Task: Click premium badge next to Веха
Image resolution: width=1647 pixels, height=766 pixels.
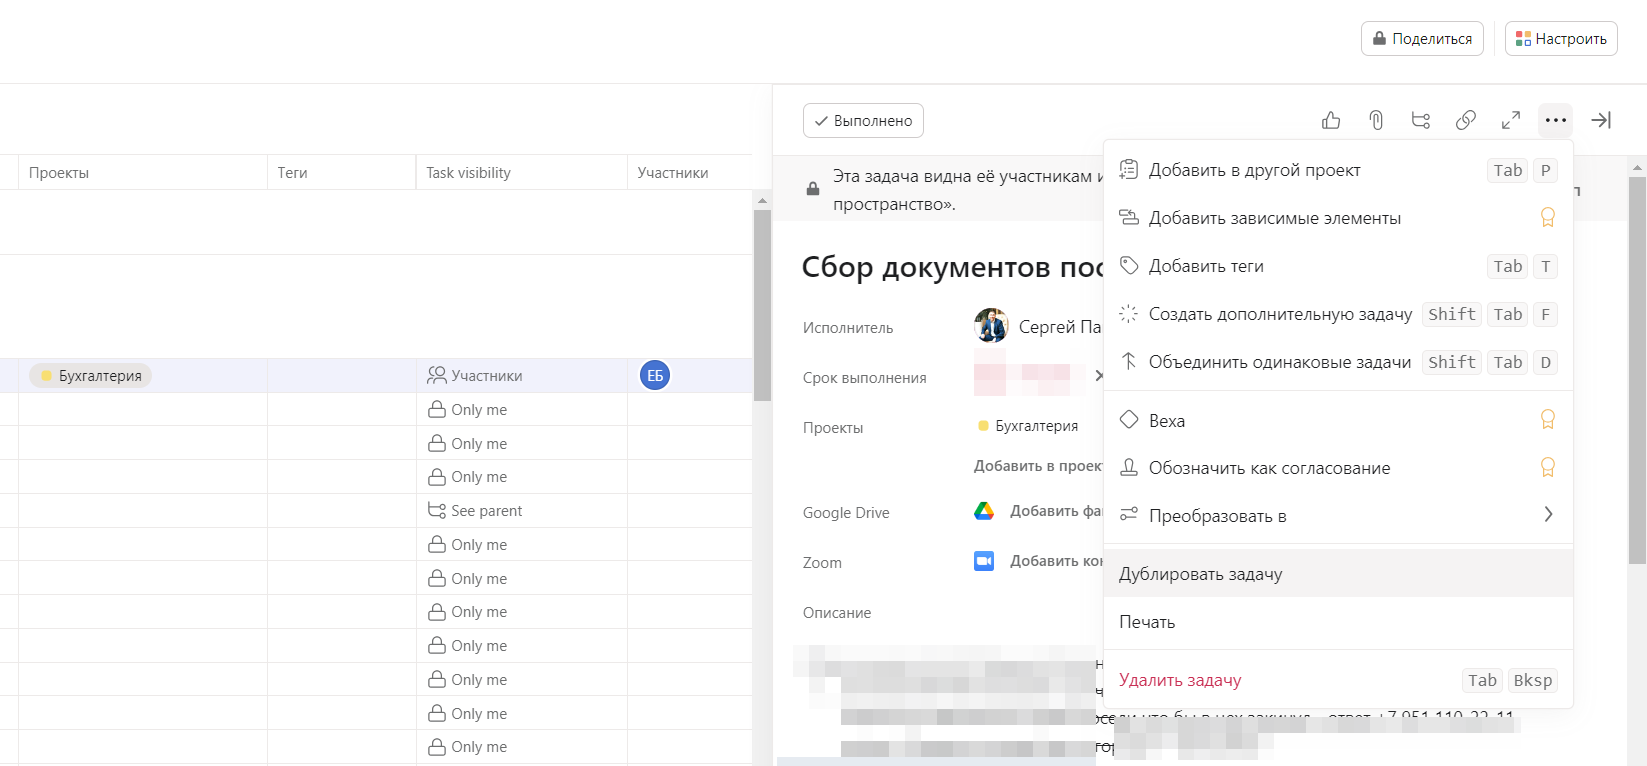Action: click(x=1547, y=420)
